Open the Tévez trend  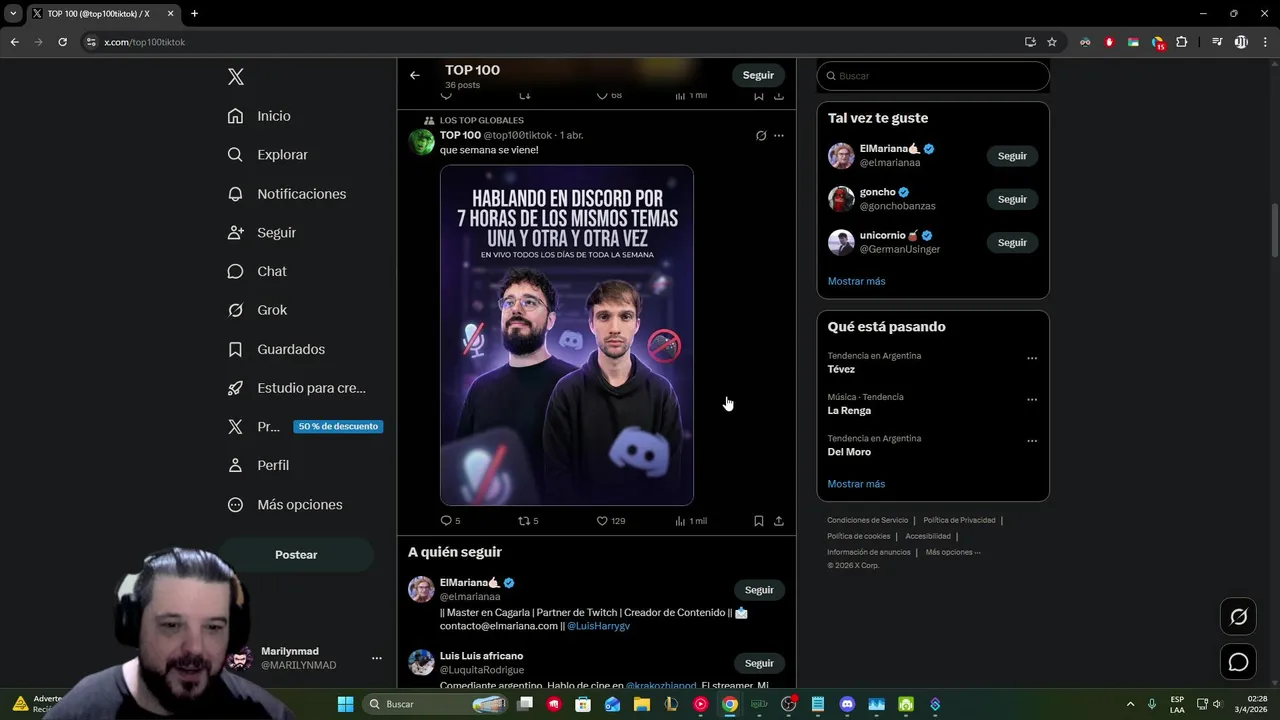coord(841,369)
